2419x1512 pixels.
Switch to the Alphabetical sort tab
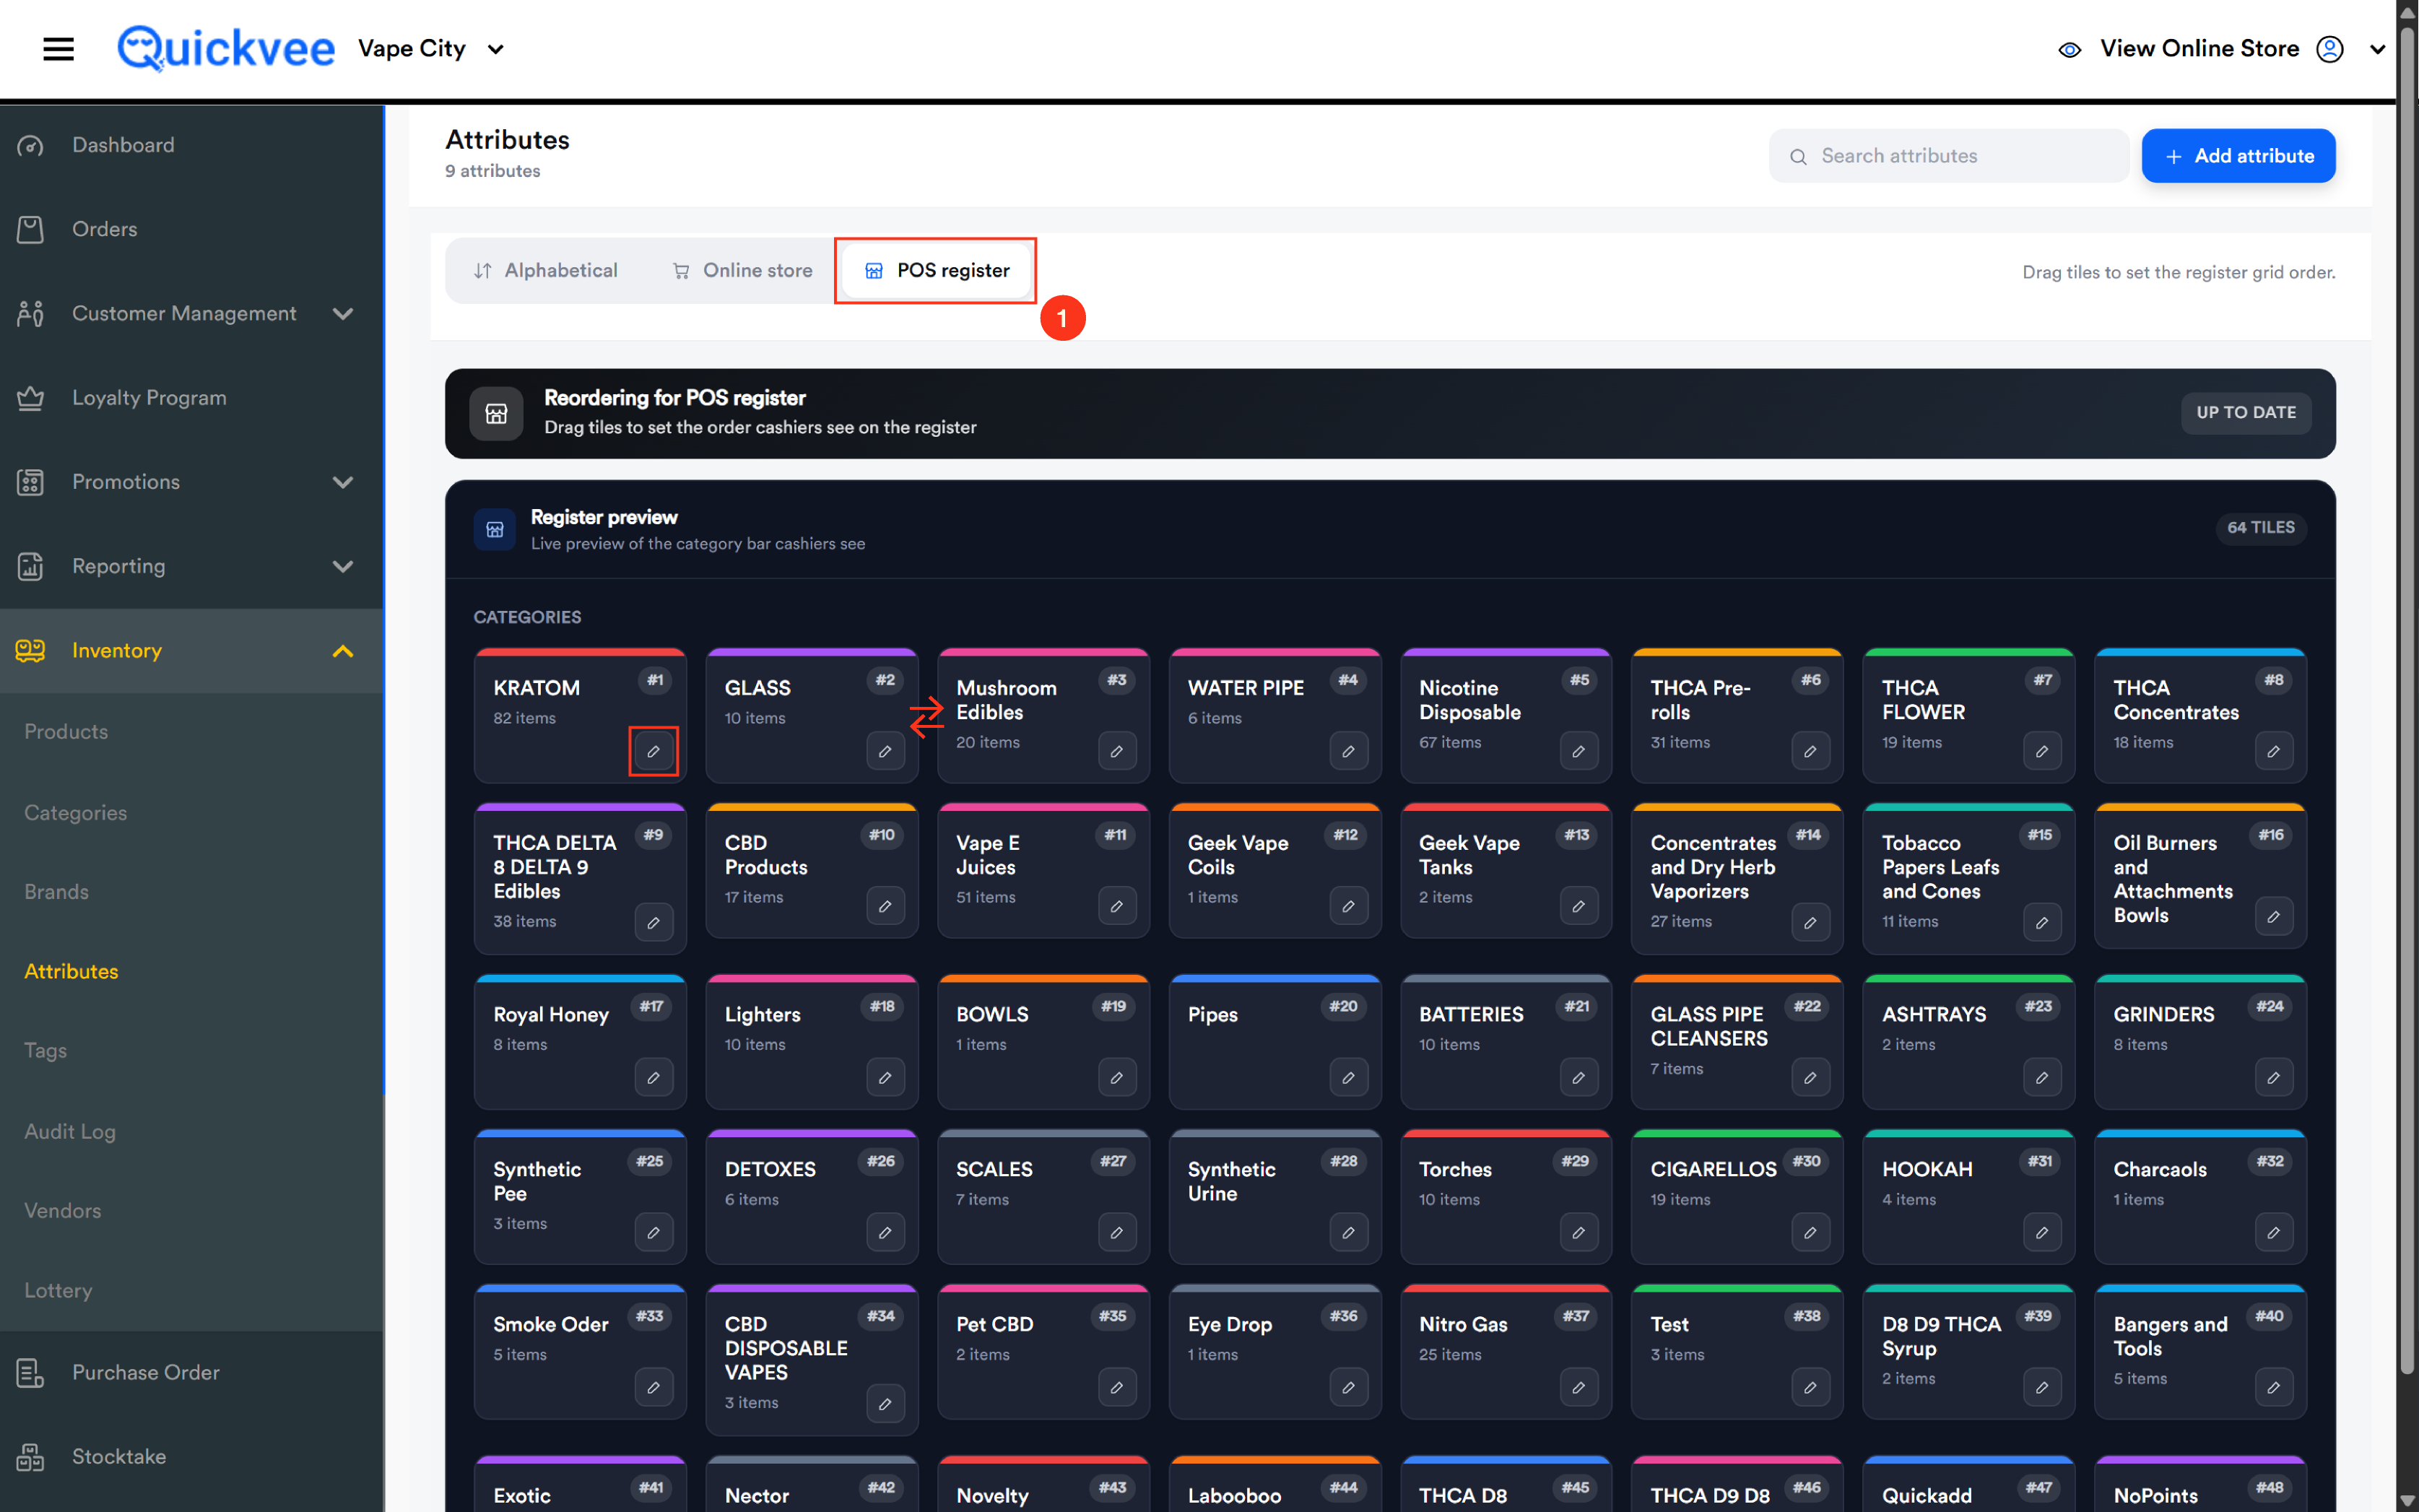(545, 270)
